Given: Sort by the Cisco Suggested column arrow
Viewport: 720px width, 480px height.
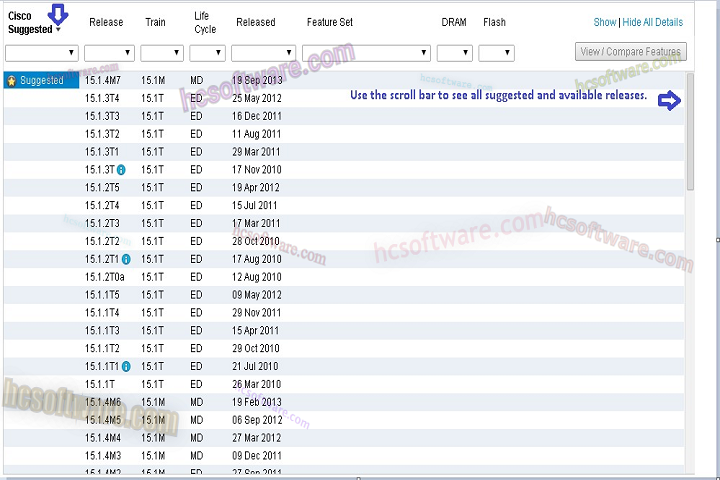Looking at the screenshot, I should point(58,30).
